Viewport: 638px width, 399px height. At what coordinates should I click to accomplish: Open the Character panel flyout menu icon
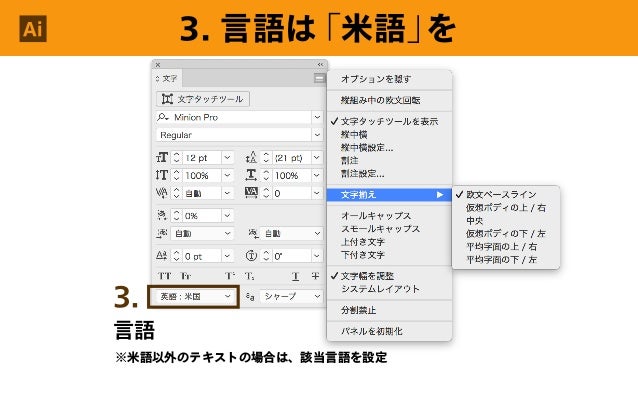pos(320,78)
